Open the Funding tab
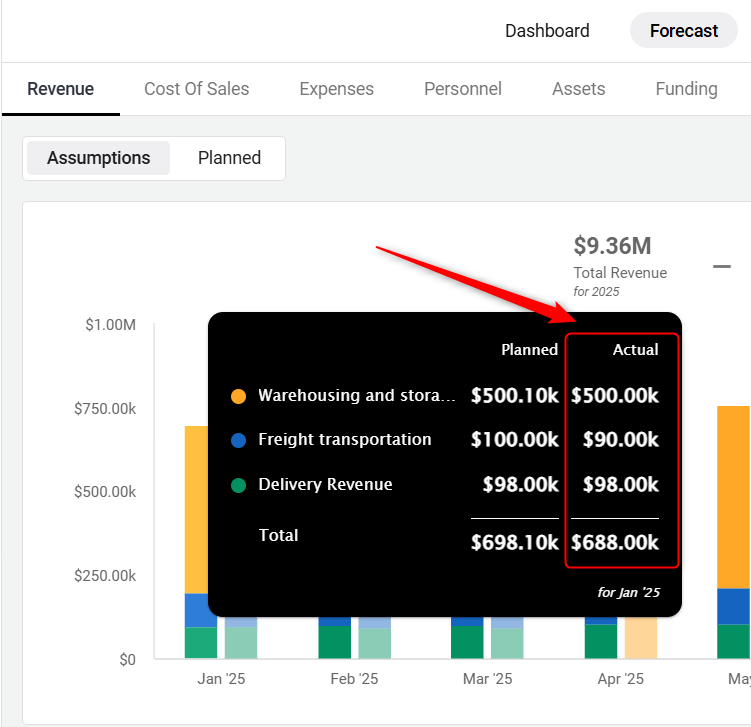The width and height of the screenshot is (751, 727). (686, 89)
